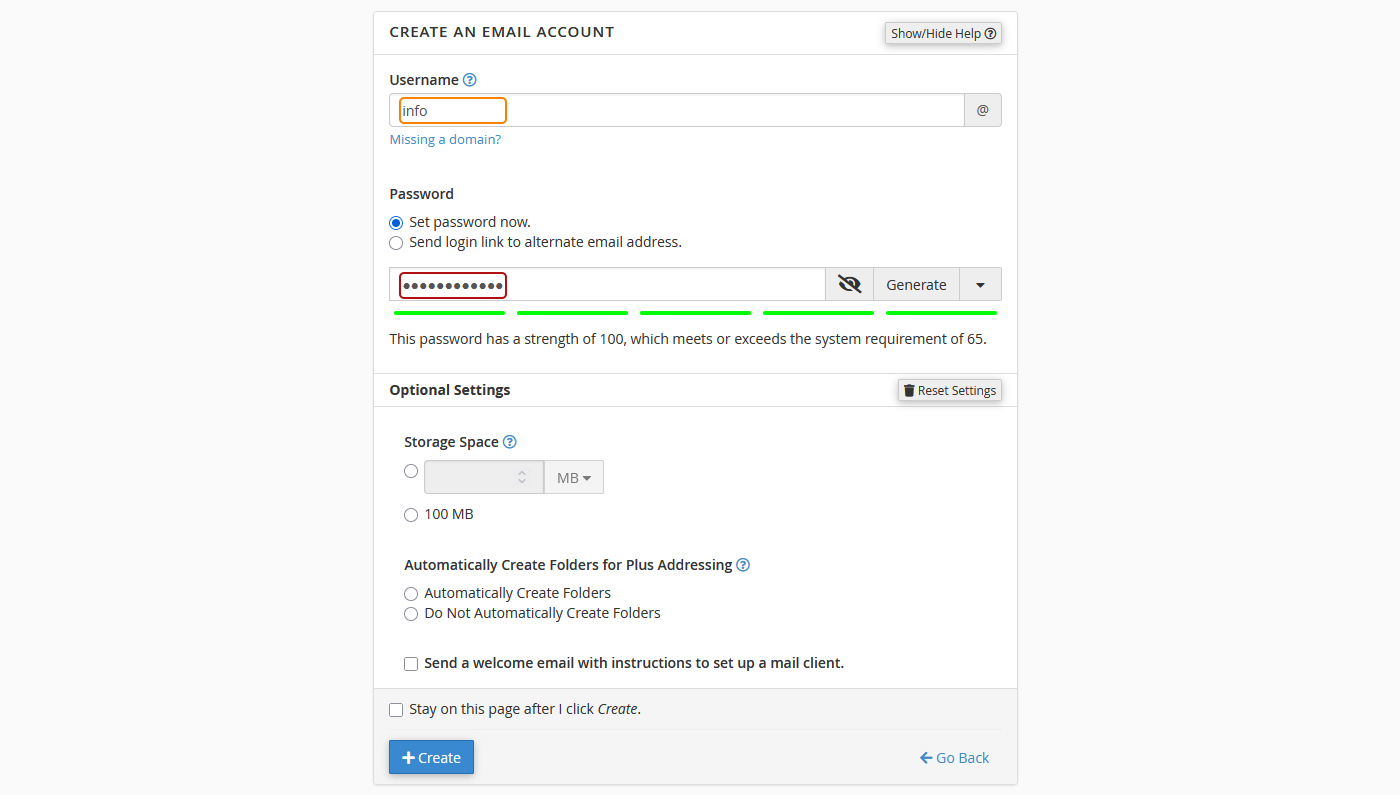The width and height of the screenshot is (1400, 795).
Task: Select the Set password now option
Action: [396, 223]
